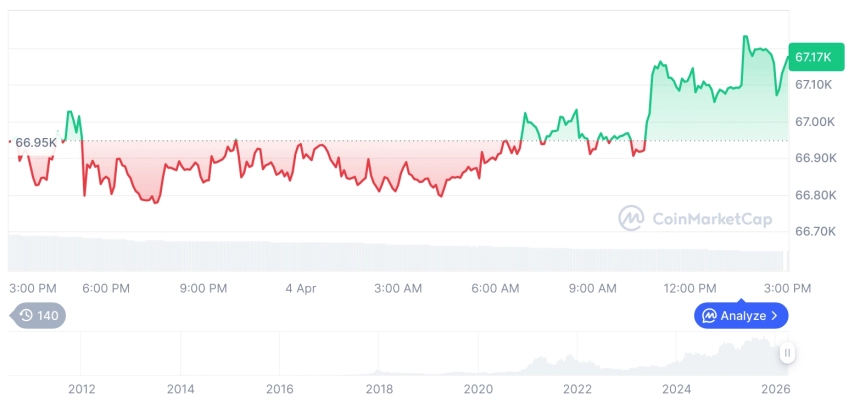Viewport: 860px width, 401px height.
Task: Select the 6:00 PM time axis label
Action: coord(106,288)
